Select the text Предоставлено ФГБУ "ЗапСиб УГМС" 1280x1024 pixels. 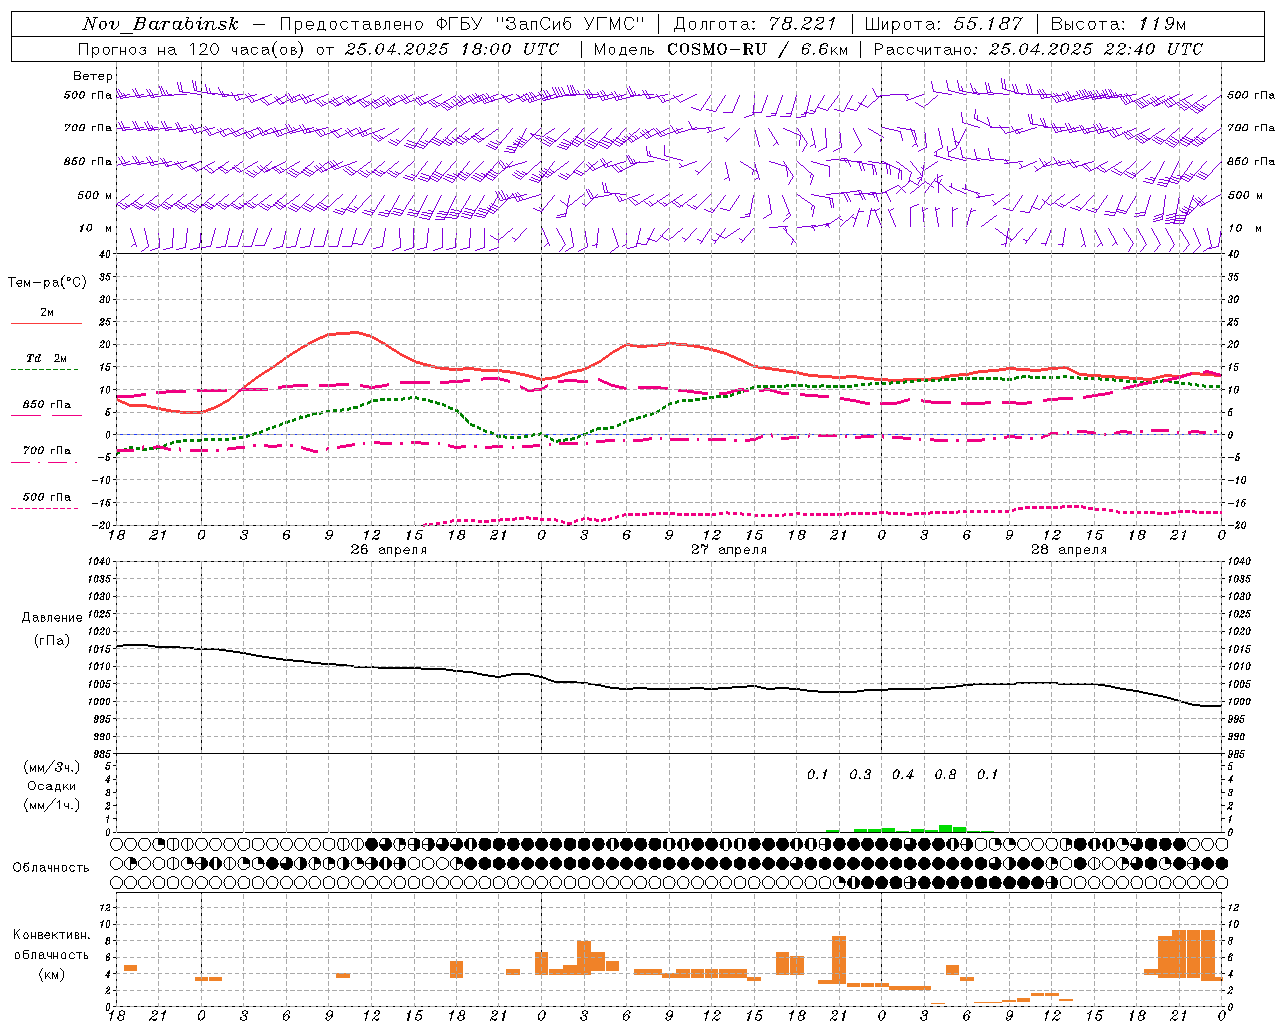pyautogui.click(x=463, y=24)
